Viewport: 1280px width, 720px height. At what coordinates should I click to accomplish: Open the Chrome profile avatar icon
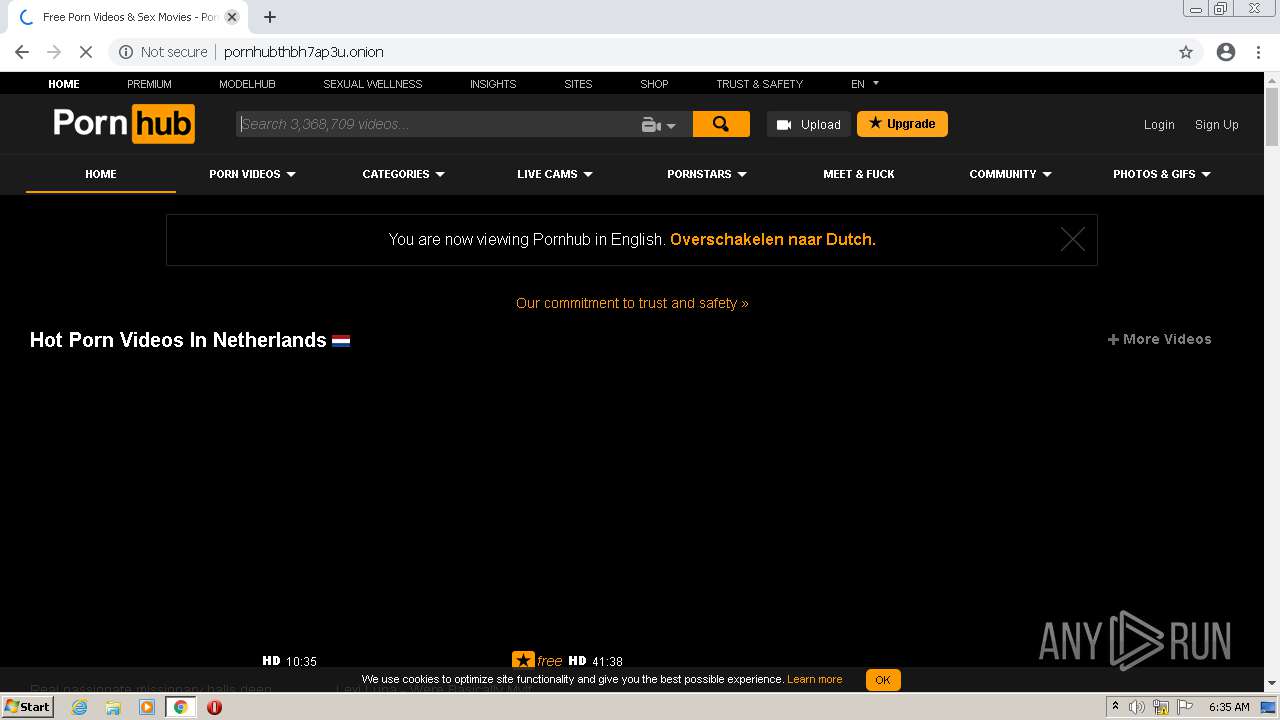[x=1226, y=52]
